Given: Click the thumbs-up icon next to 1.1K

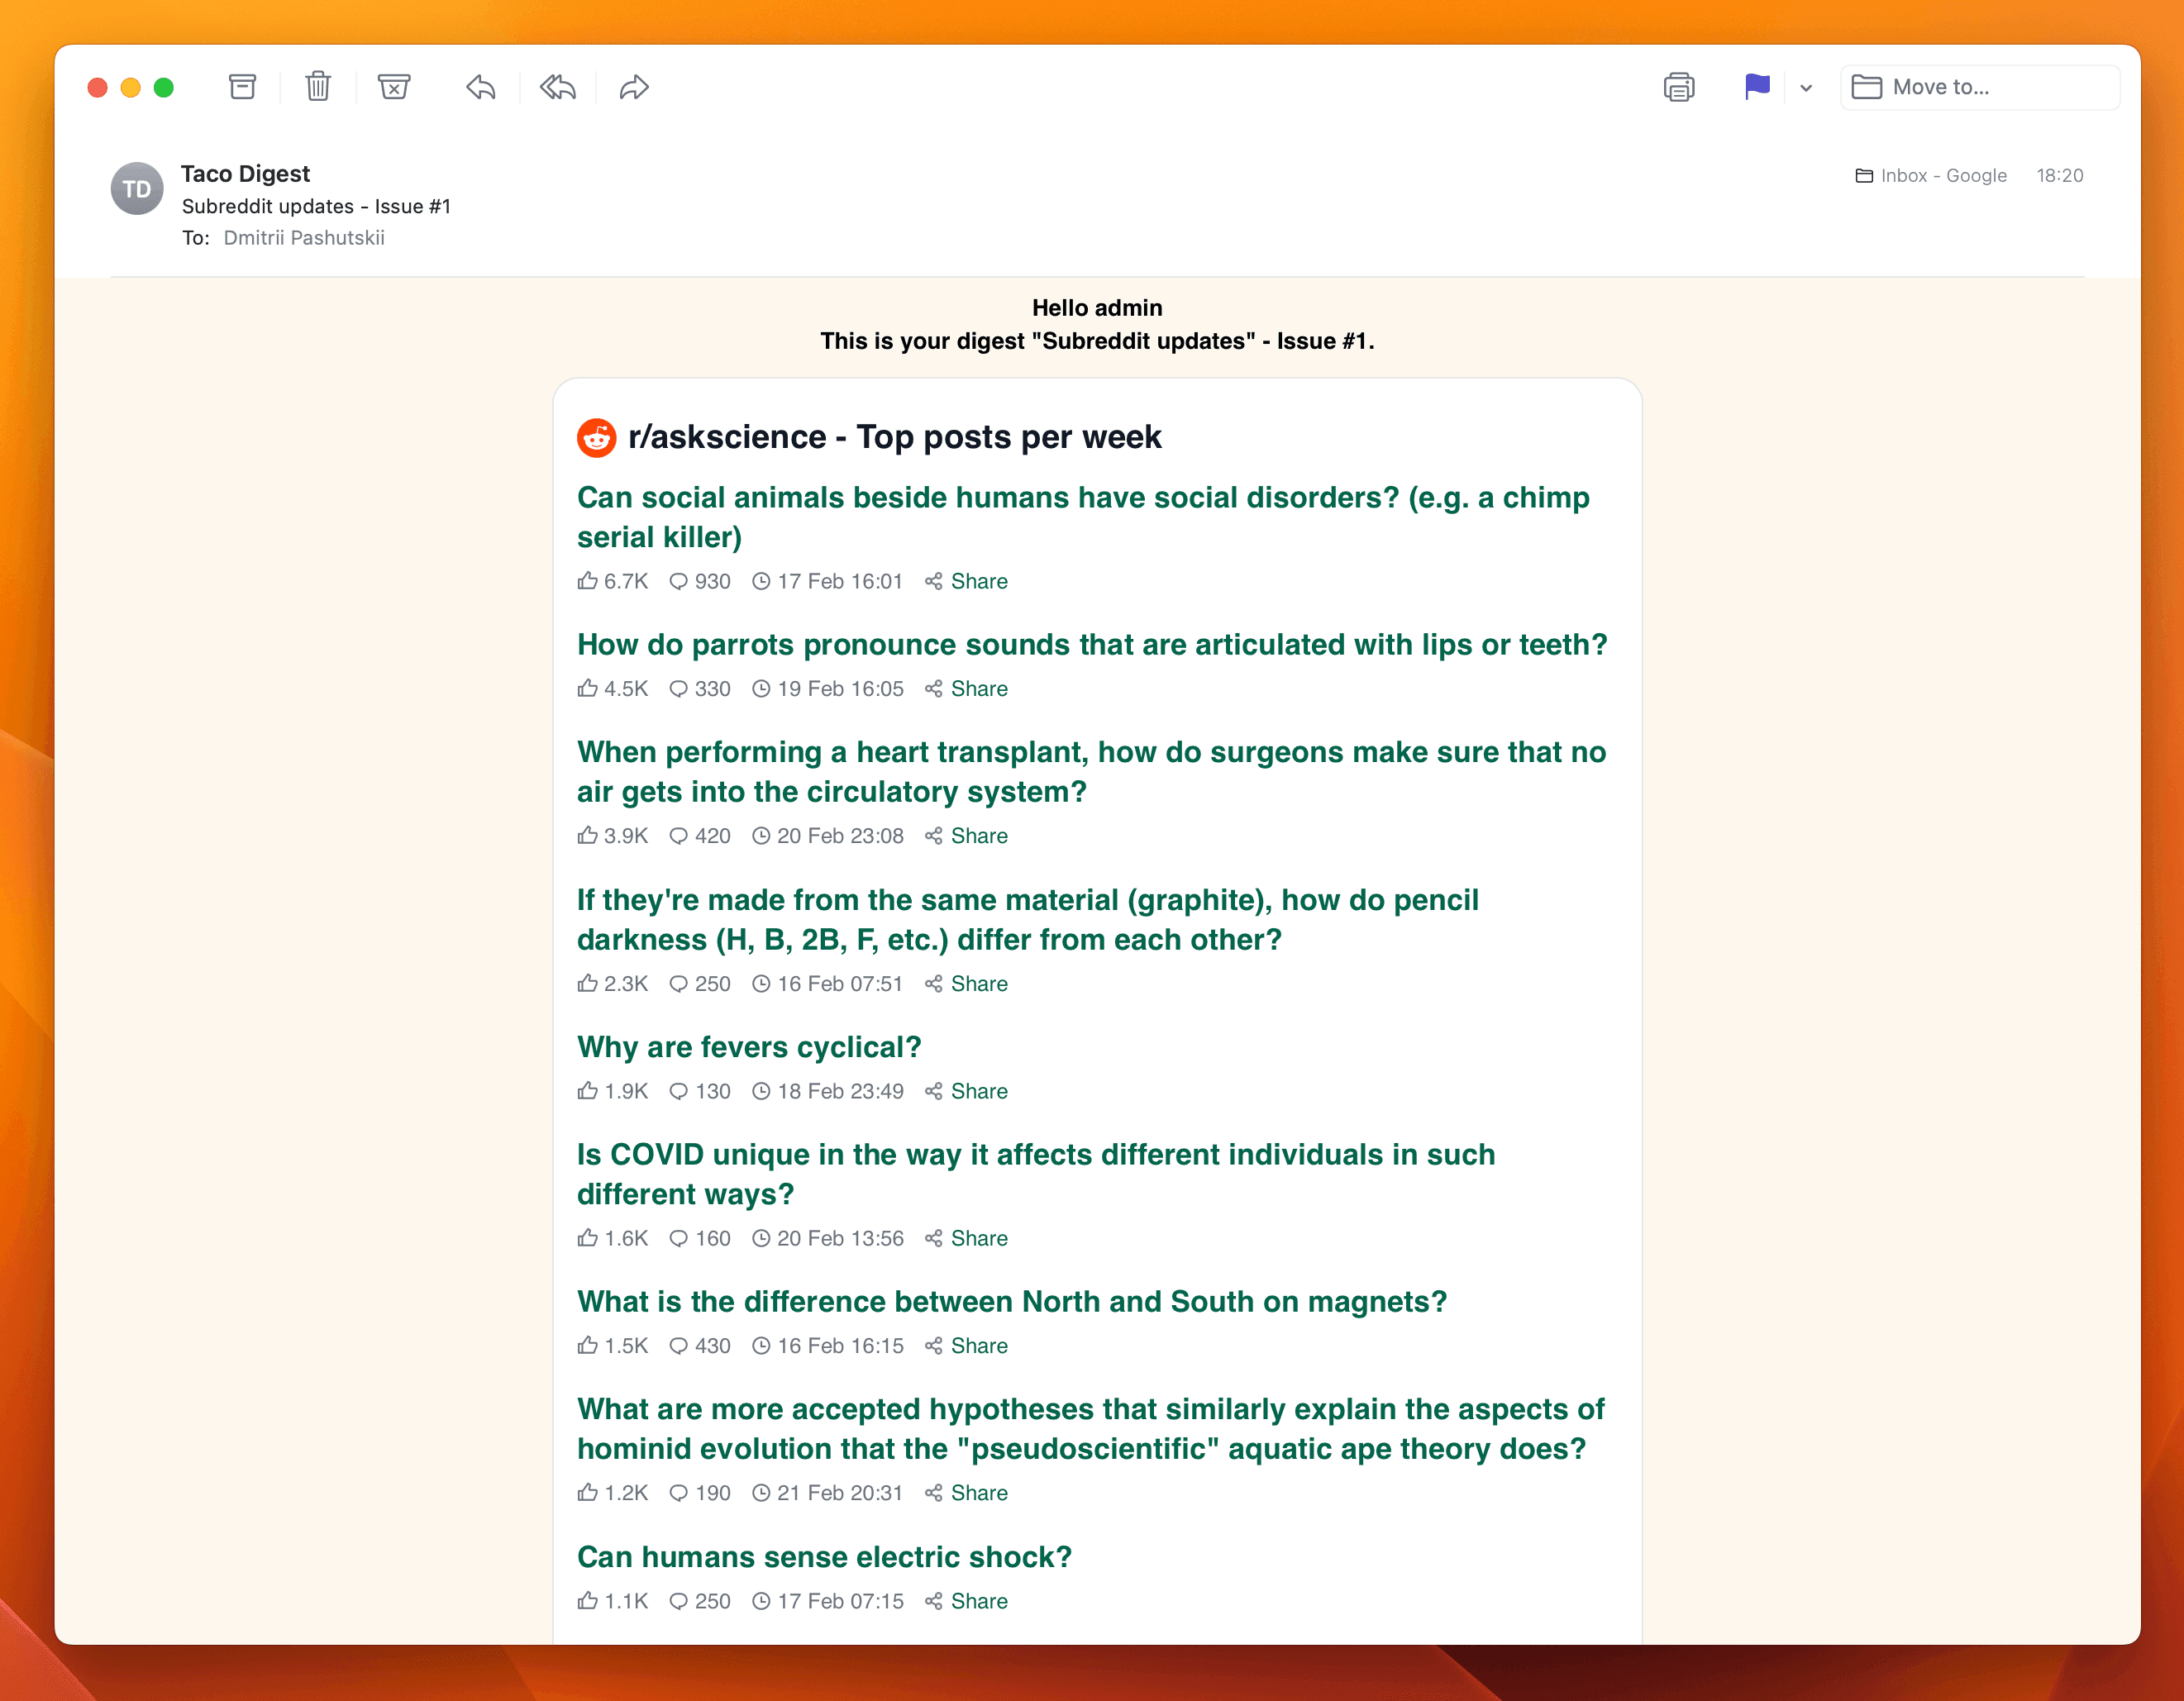Looking at the screenshot, I should click(x=588, y=1600).
